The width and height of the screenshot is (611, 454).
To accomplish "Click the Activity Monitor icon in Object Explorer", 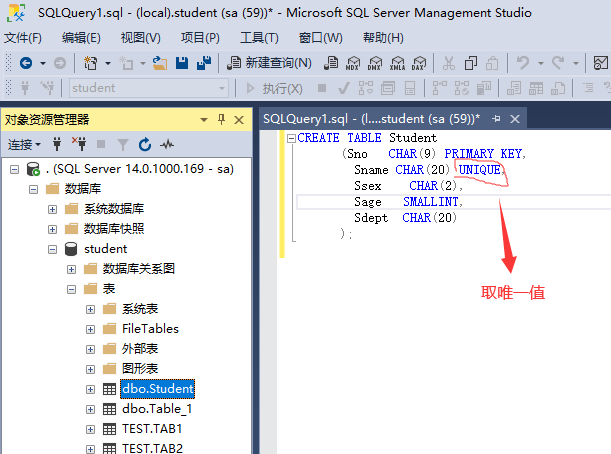I will (167, 145).
